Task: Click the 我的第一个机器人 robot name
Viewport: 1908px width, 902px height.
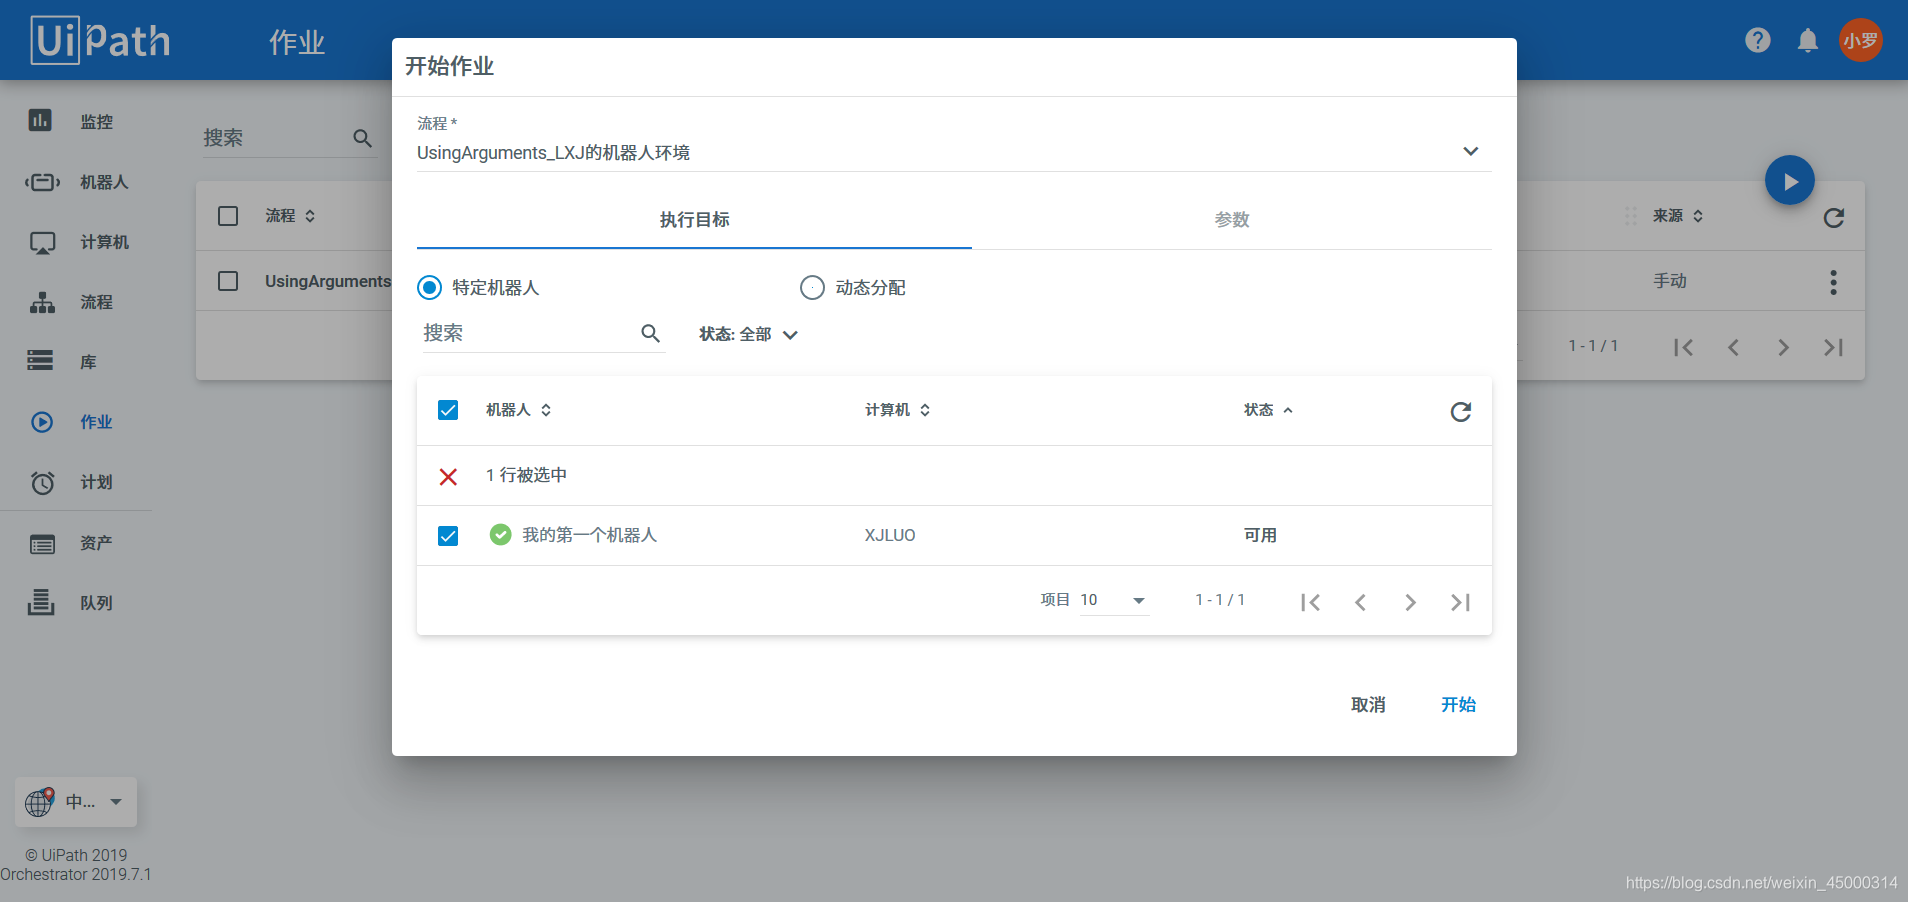Action: tap(589, 536)
